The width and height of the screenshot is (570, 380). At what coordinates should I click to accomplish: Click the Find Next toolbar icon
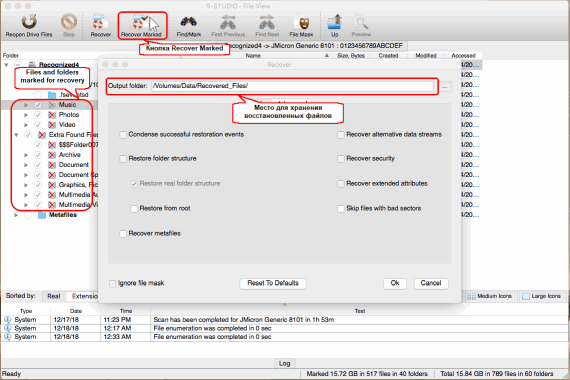coord(267,22)
